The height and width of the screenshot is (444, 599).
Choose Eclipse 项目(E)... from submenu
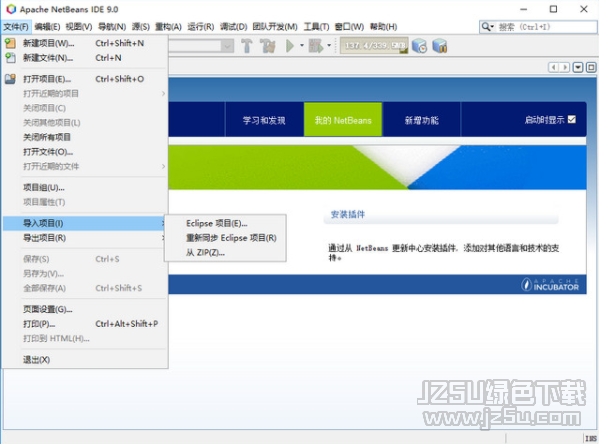coord(217,224)
